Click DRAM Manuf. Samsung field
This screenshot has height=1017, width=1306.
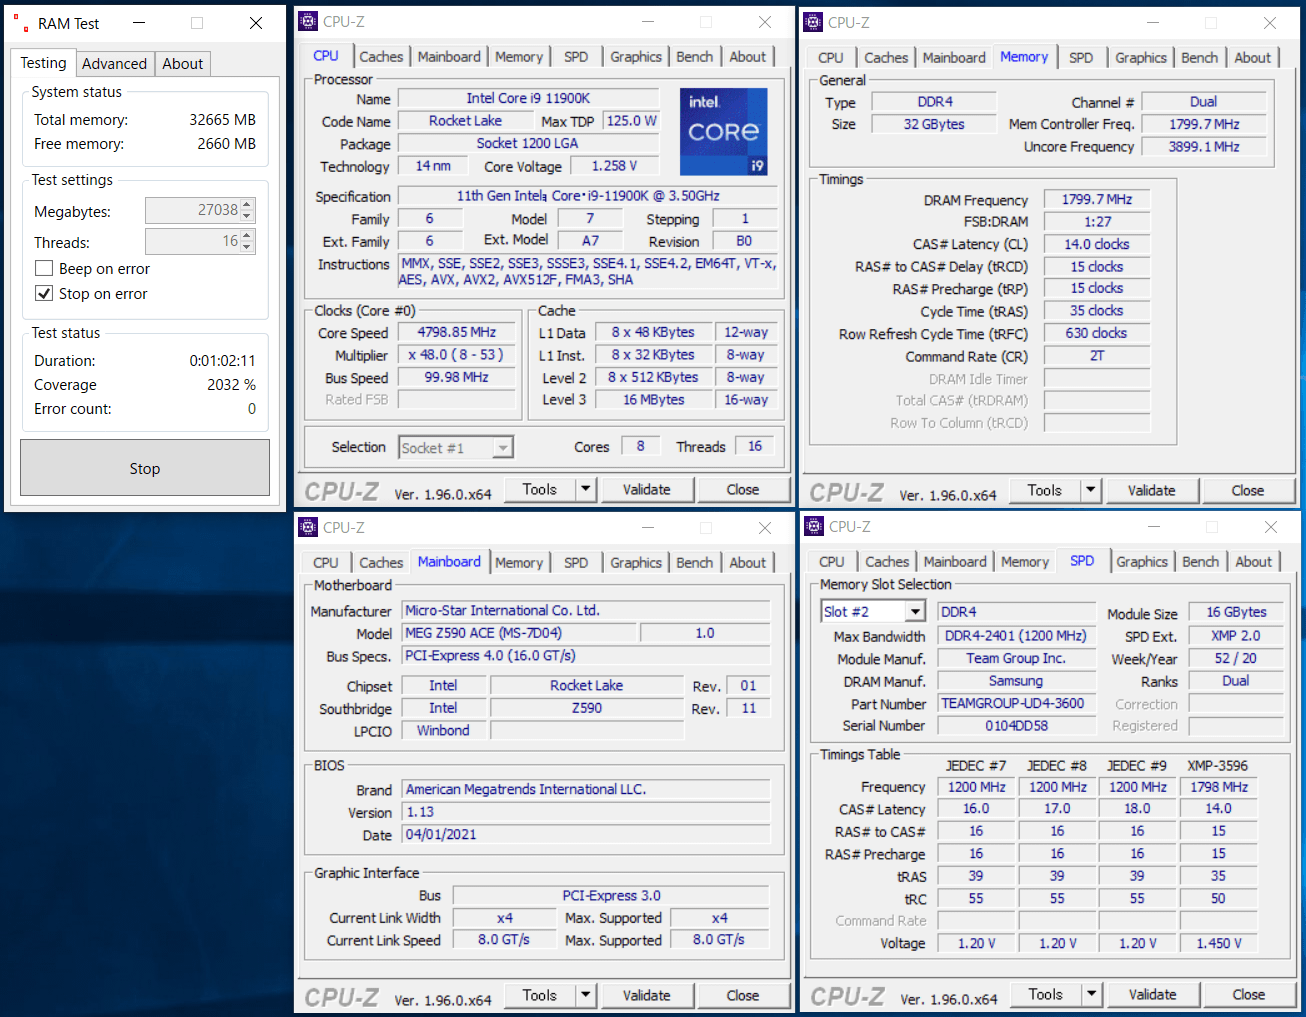pyautogui.click(x=1017, y=681)
